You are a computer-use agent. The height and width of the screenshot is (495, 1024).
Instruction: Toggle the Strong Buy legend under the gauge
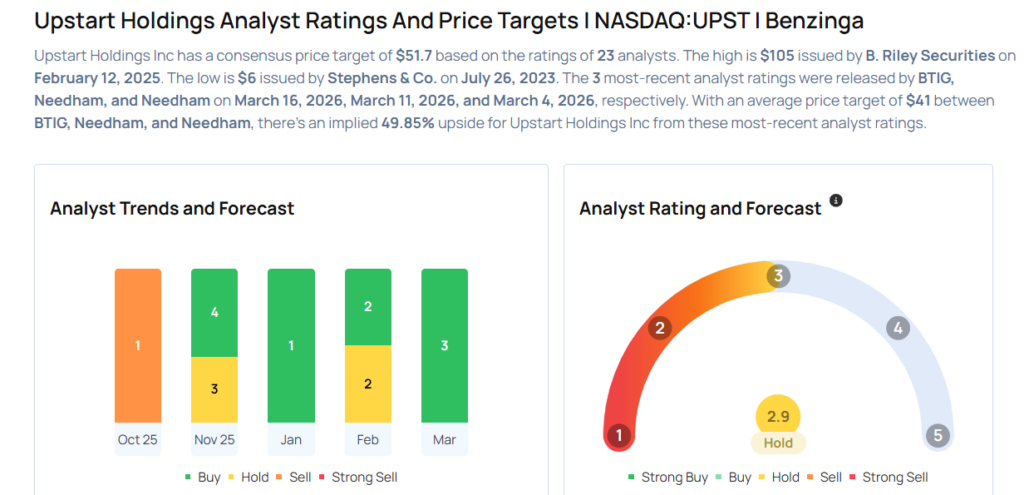(x=669, y=477)
